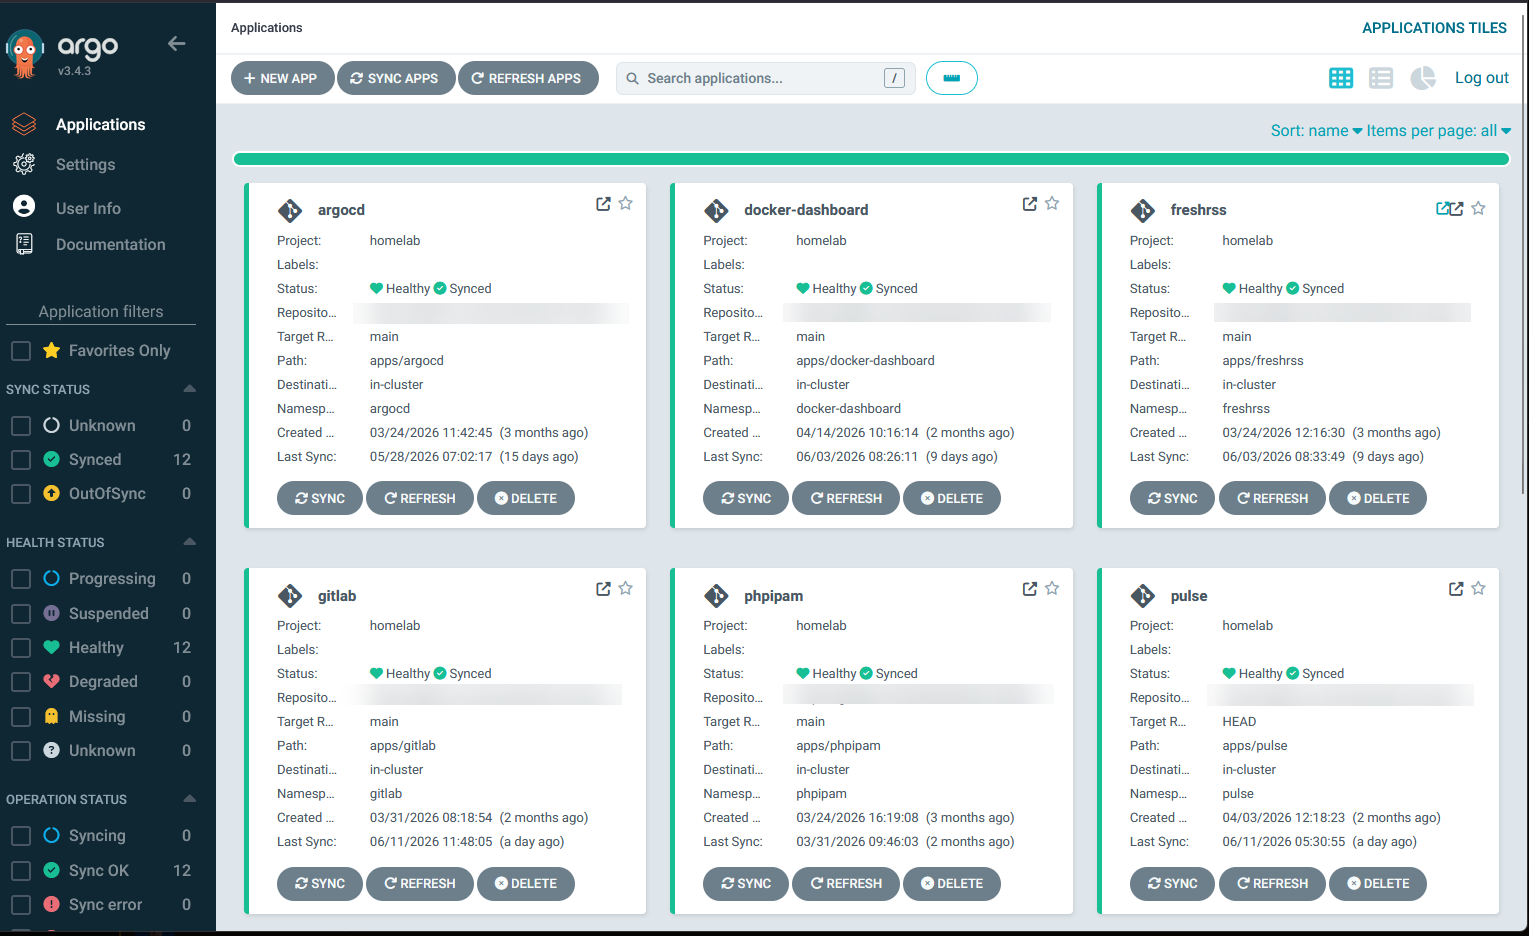Click the User Info avatar icon
This screenshot has width=1529, height=936.
[x=24, y=206]
